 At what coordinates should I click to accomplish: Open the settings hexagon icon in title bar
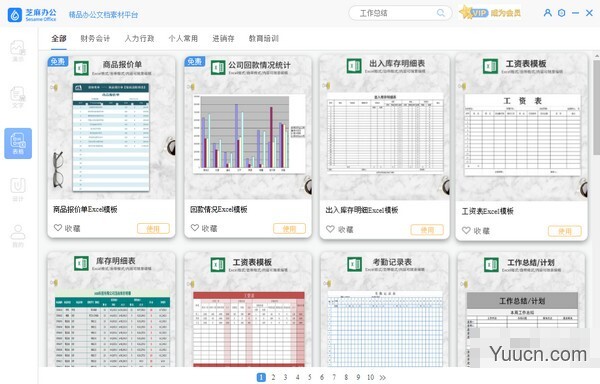point(561,13)
